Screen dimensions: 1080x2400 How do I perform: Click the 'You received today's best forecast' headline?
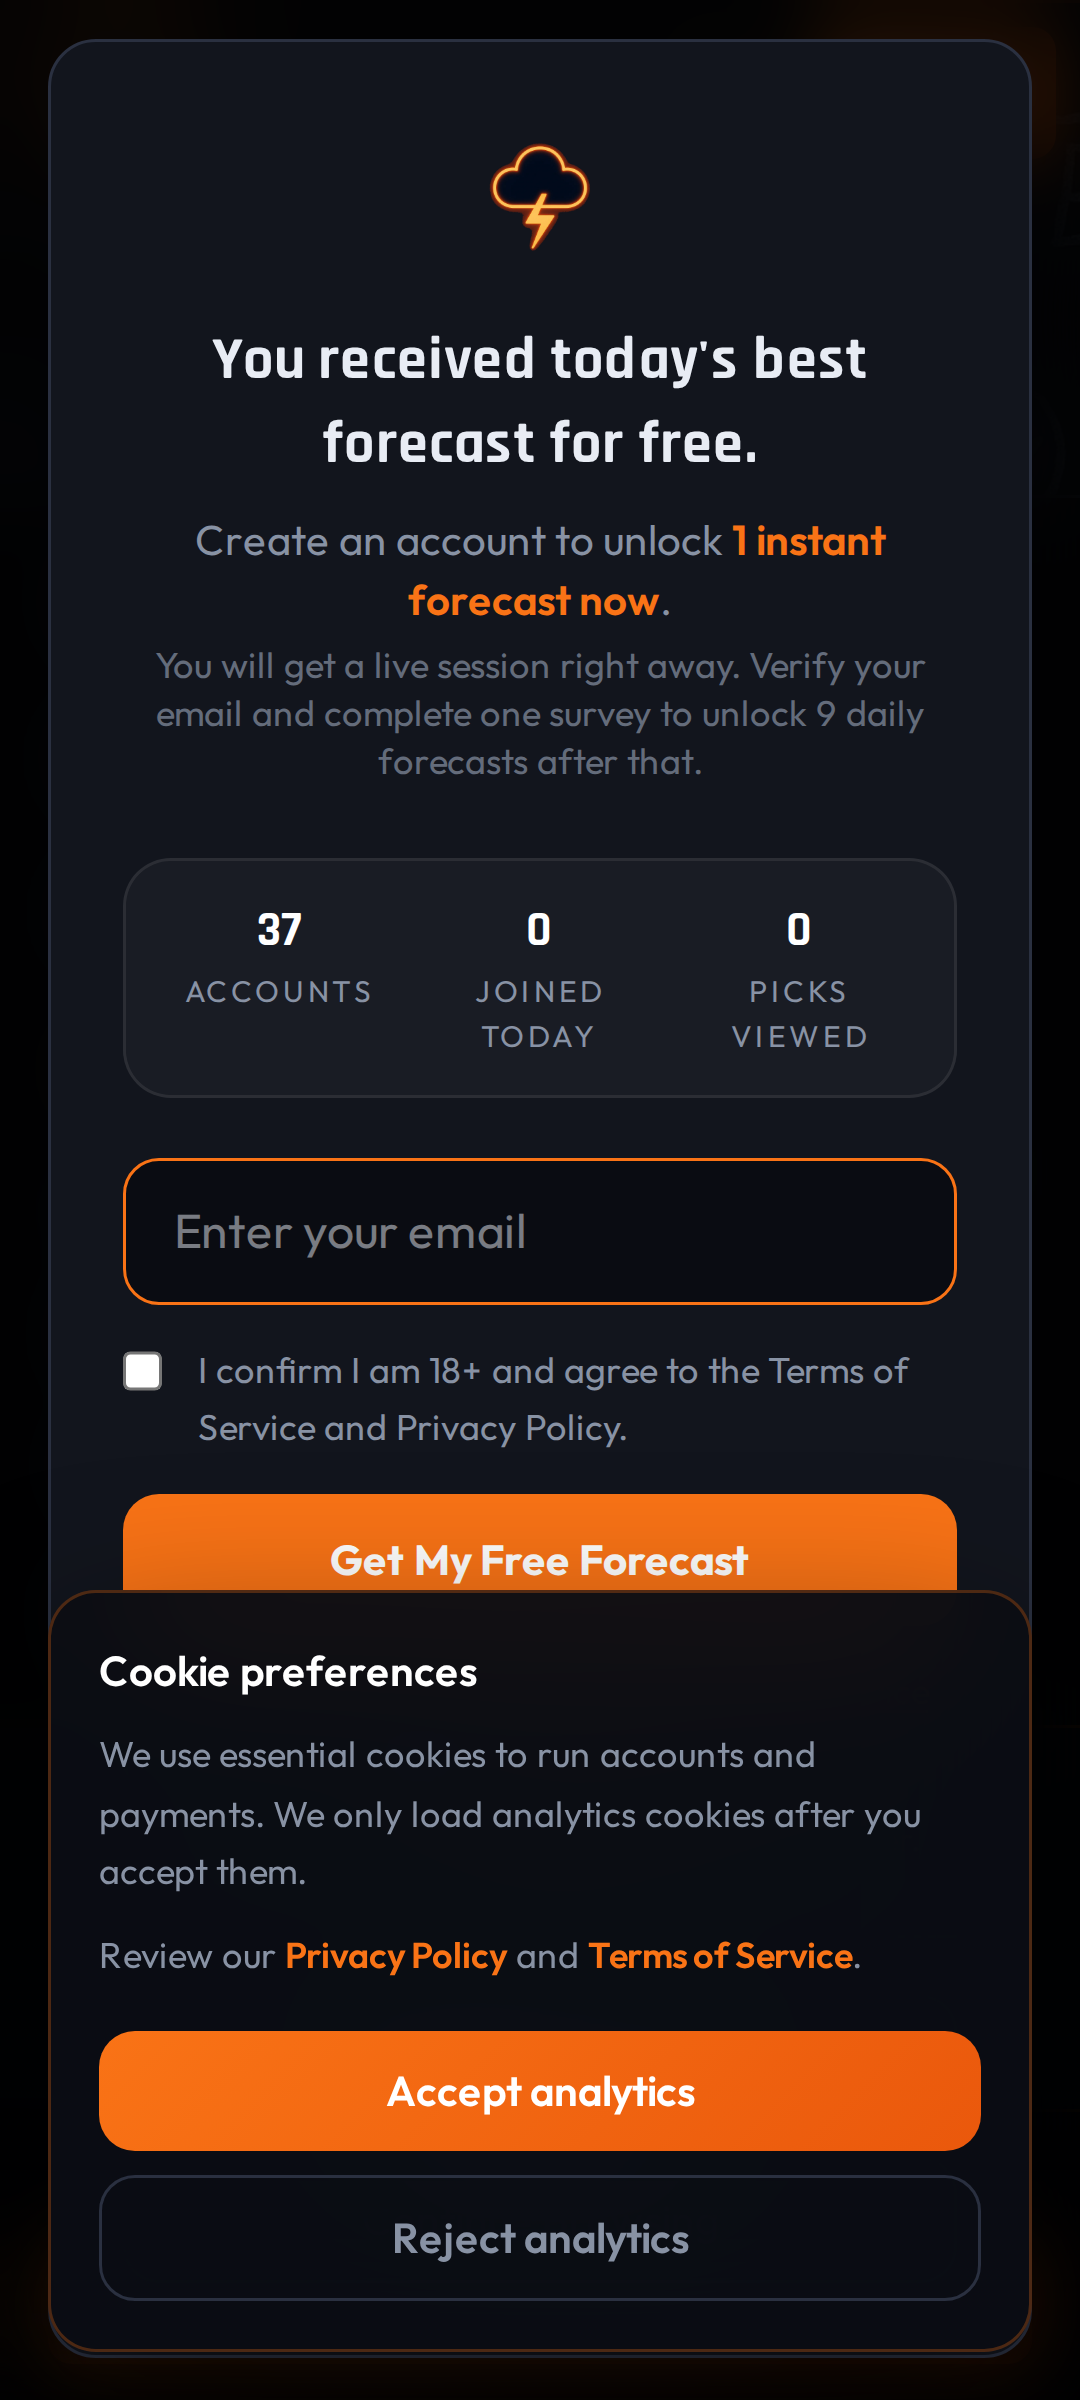540,400
